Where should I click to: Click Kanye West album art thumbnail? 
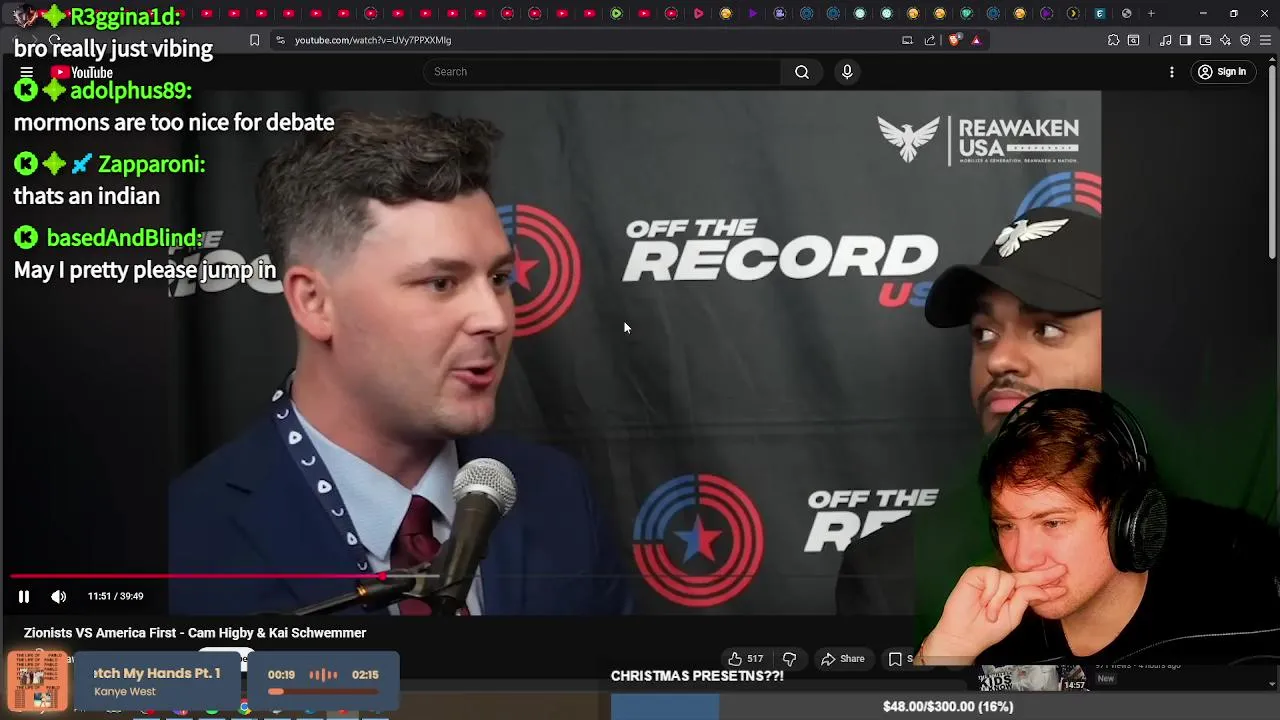coord(38,681)
